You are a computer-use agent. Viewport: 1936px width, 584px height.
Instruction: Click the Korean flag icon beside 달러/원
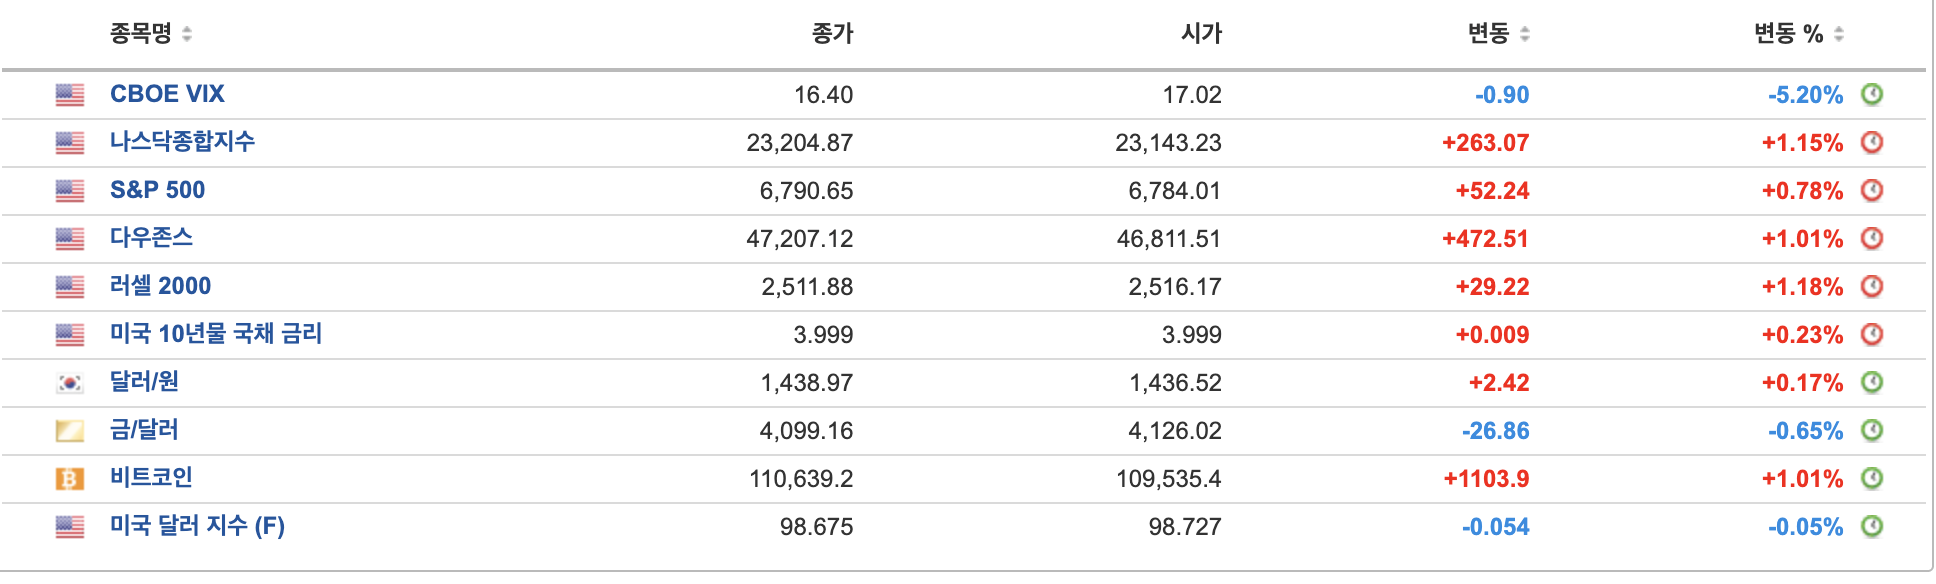coord(72,382)
